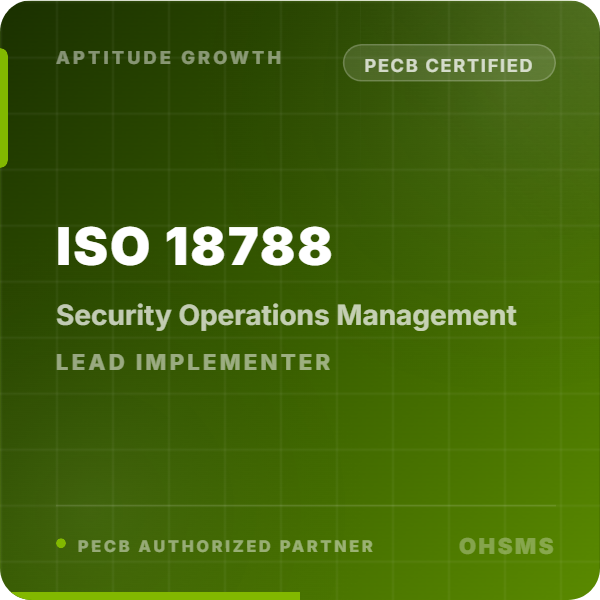600x600 pixels.
Task: Click the green dot before PECB Authorized Partner
Action: point(61,544)
